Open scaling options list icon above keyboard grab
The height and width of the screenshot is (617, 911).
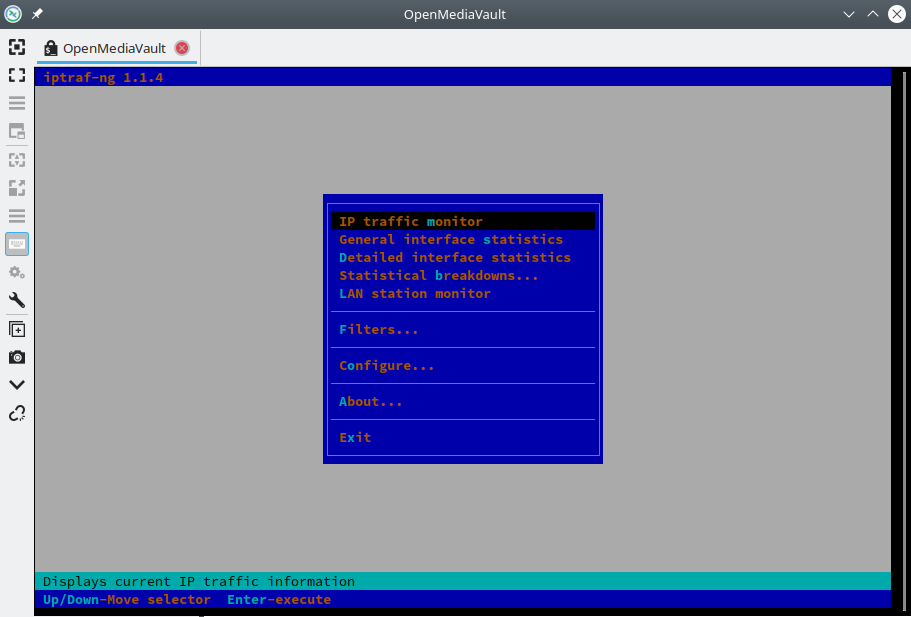17,216
